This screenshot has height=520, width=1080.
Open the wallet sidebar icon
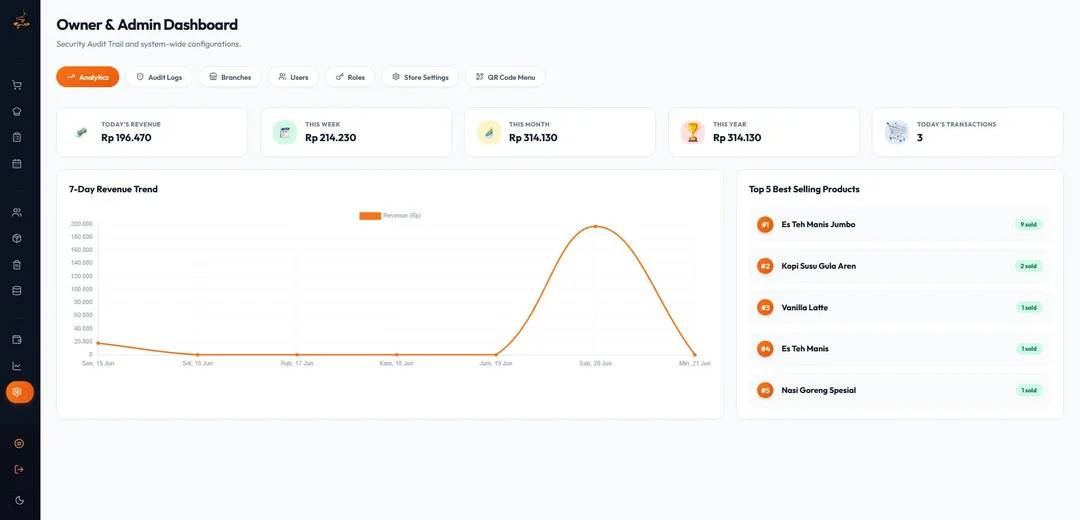coord(17,340)
